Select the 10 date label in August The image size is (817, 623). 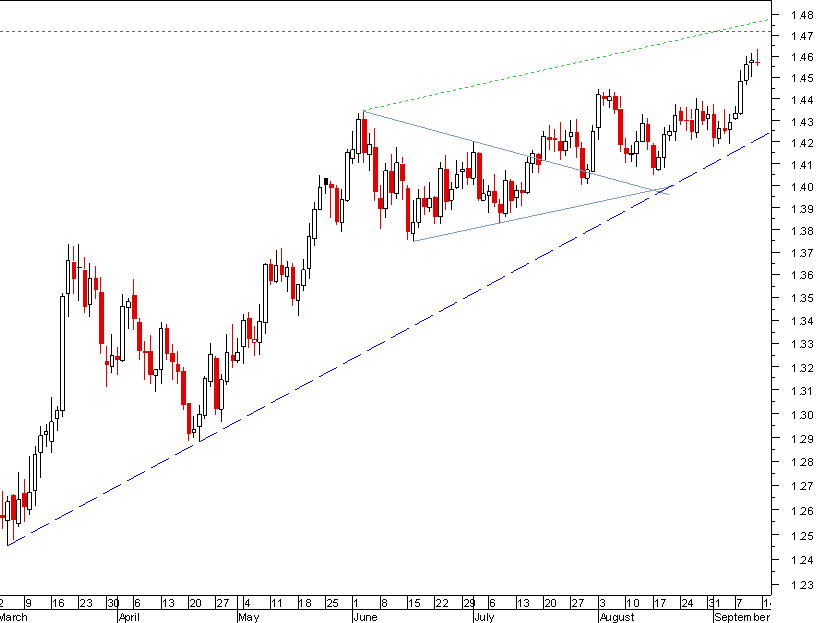coord(633,603)
